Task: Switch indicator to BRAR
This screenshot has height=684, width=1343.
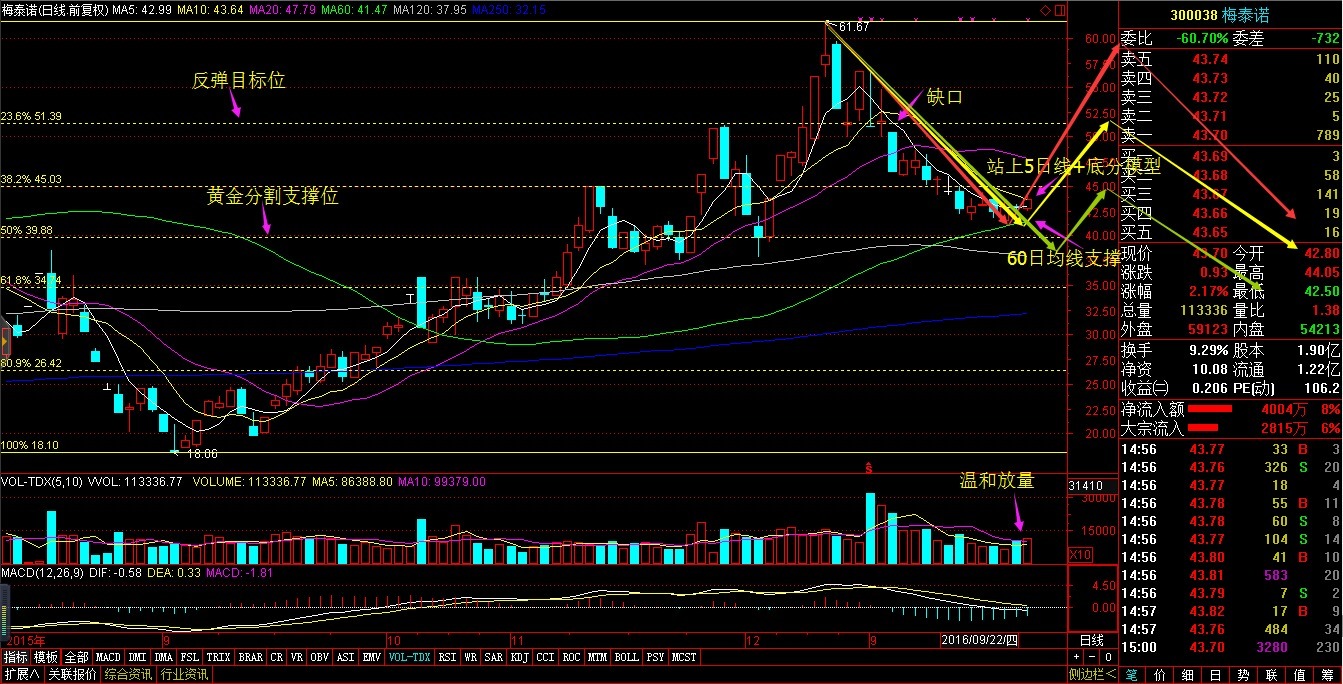Action: (251, 657)
